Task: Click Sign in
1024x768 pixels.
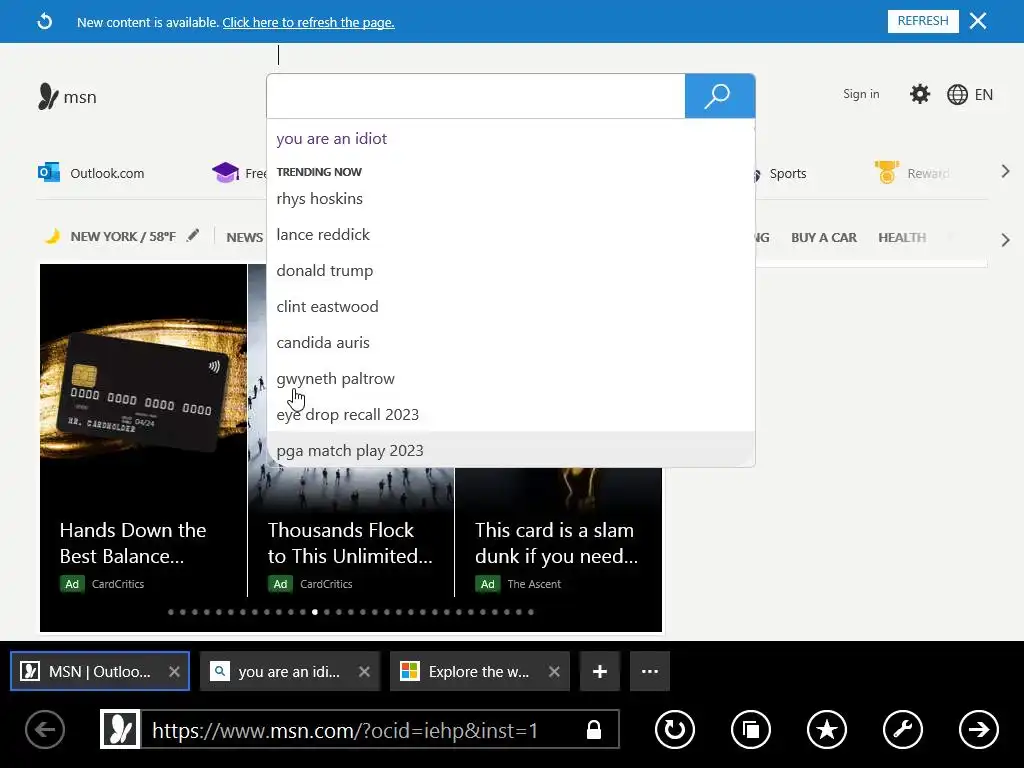Action: [x=861, y=94]
